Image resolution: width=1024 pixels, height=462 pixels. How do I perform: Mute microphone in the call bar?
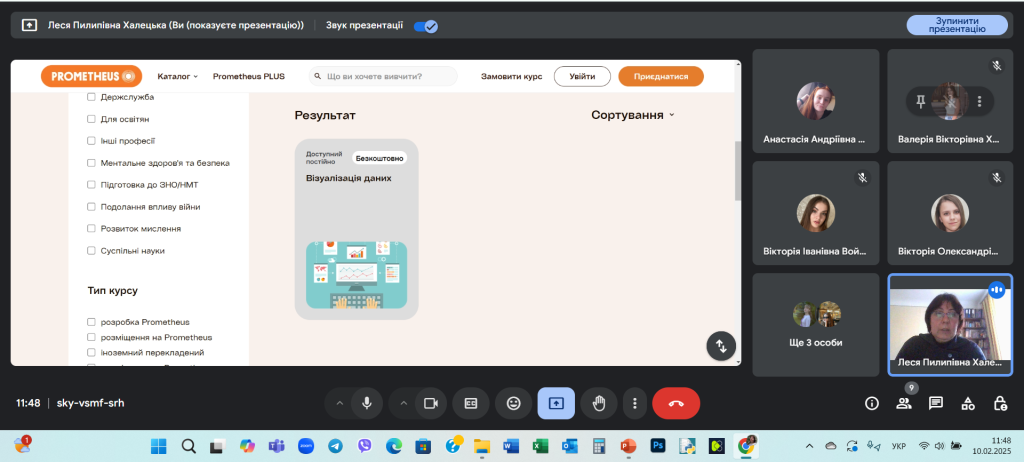click(367, 403)
